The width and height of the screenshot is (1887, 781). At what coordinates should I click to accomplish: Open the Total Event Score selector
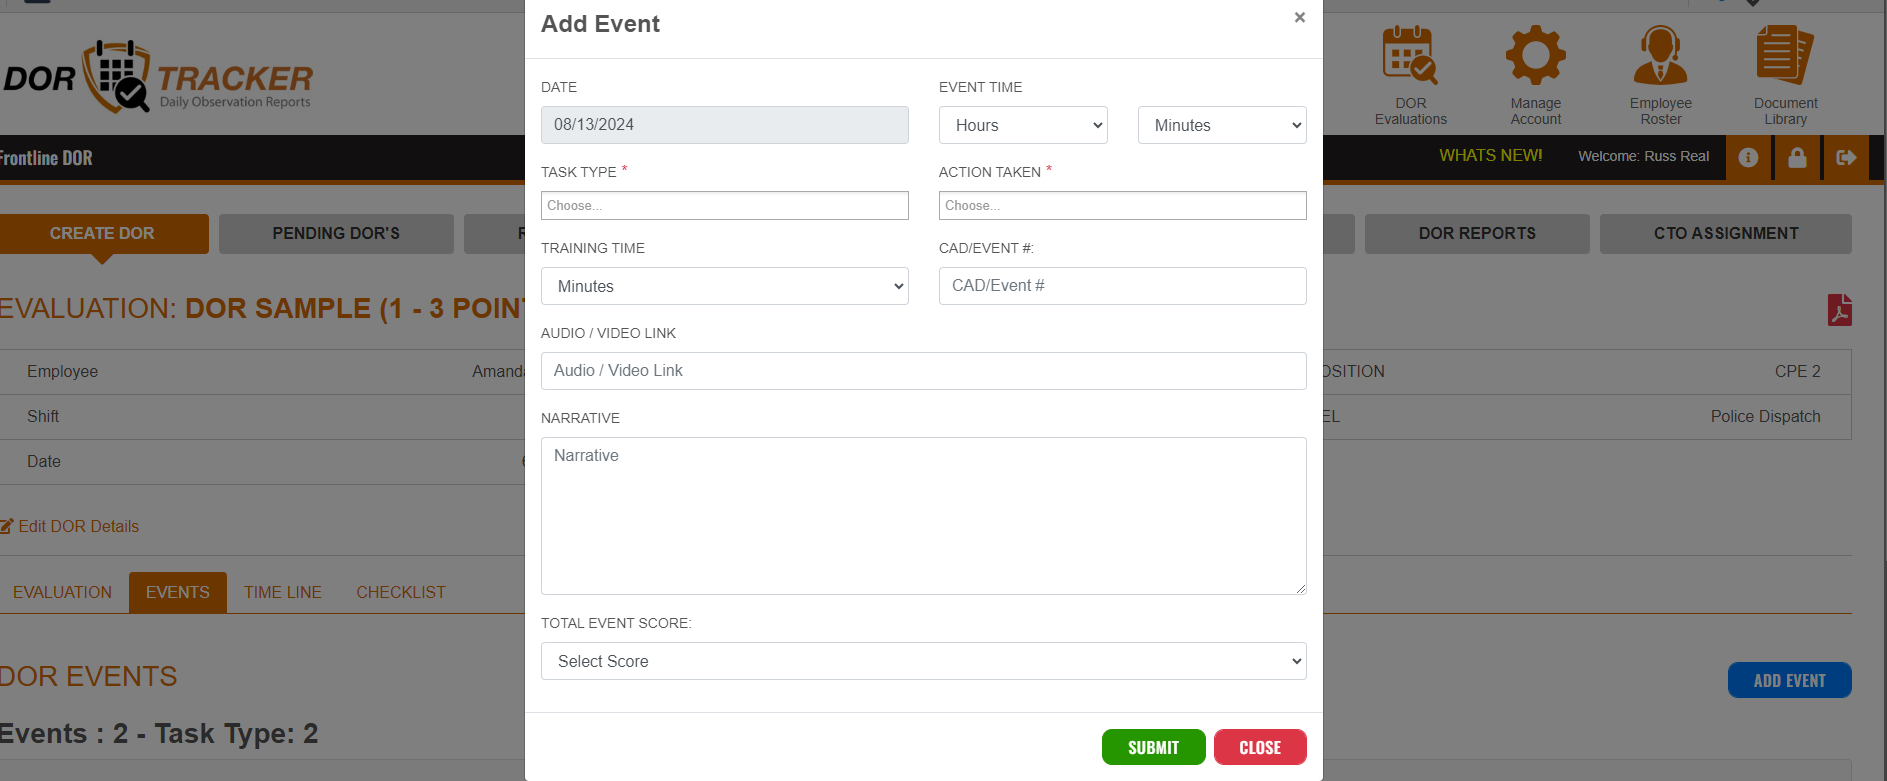click(923, 661)
